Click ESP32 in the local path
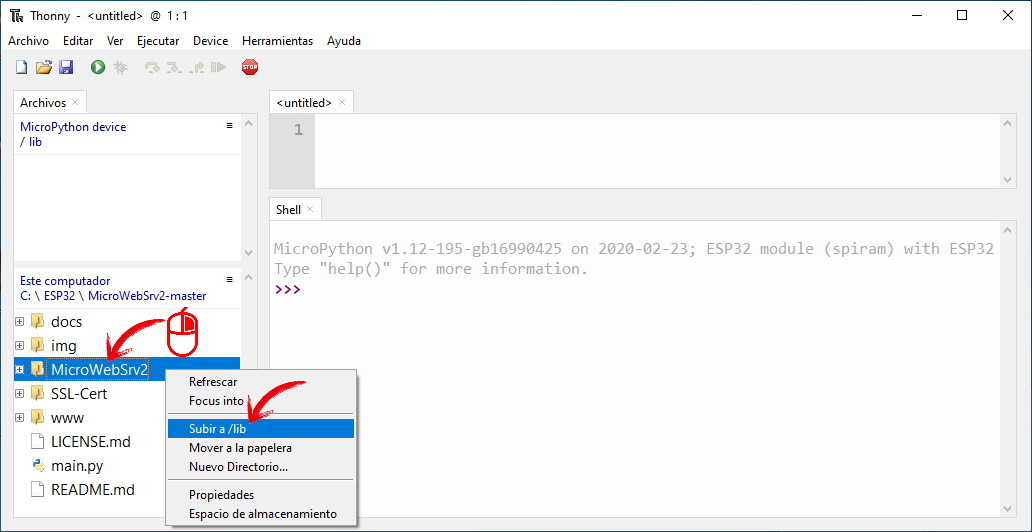Screen dimensions: 1032x532 [x=61, y=296]
